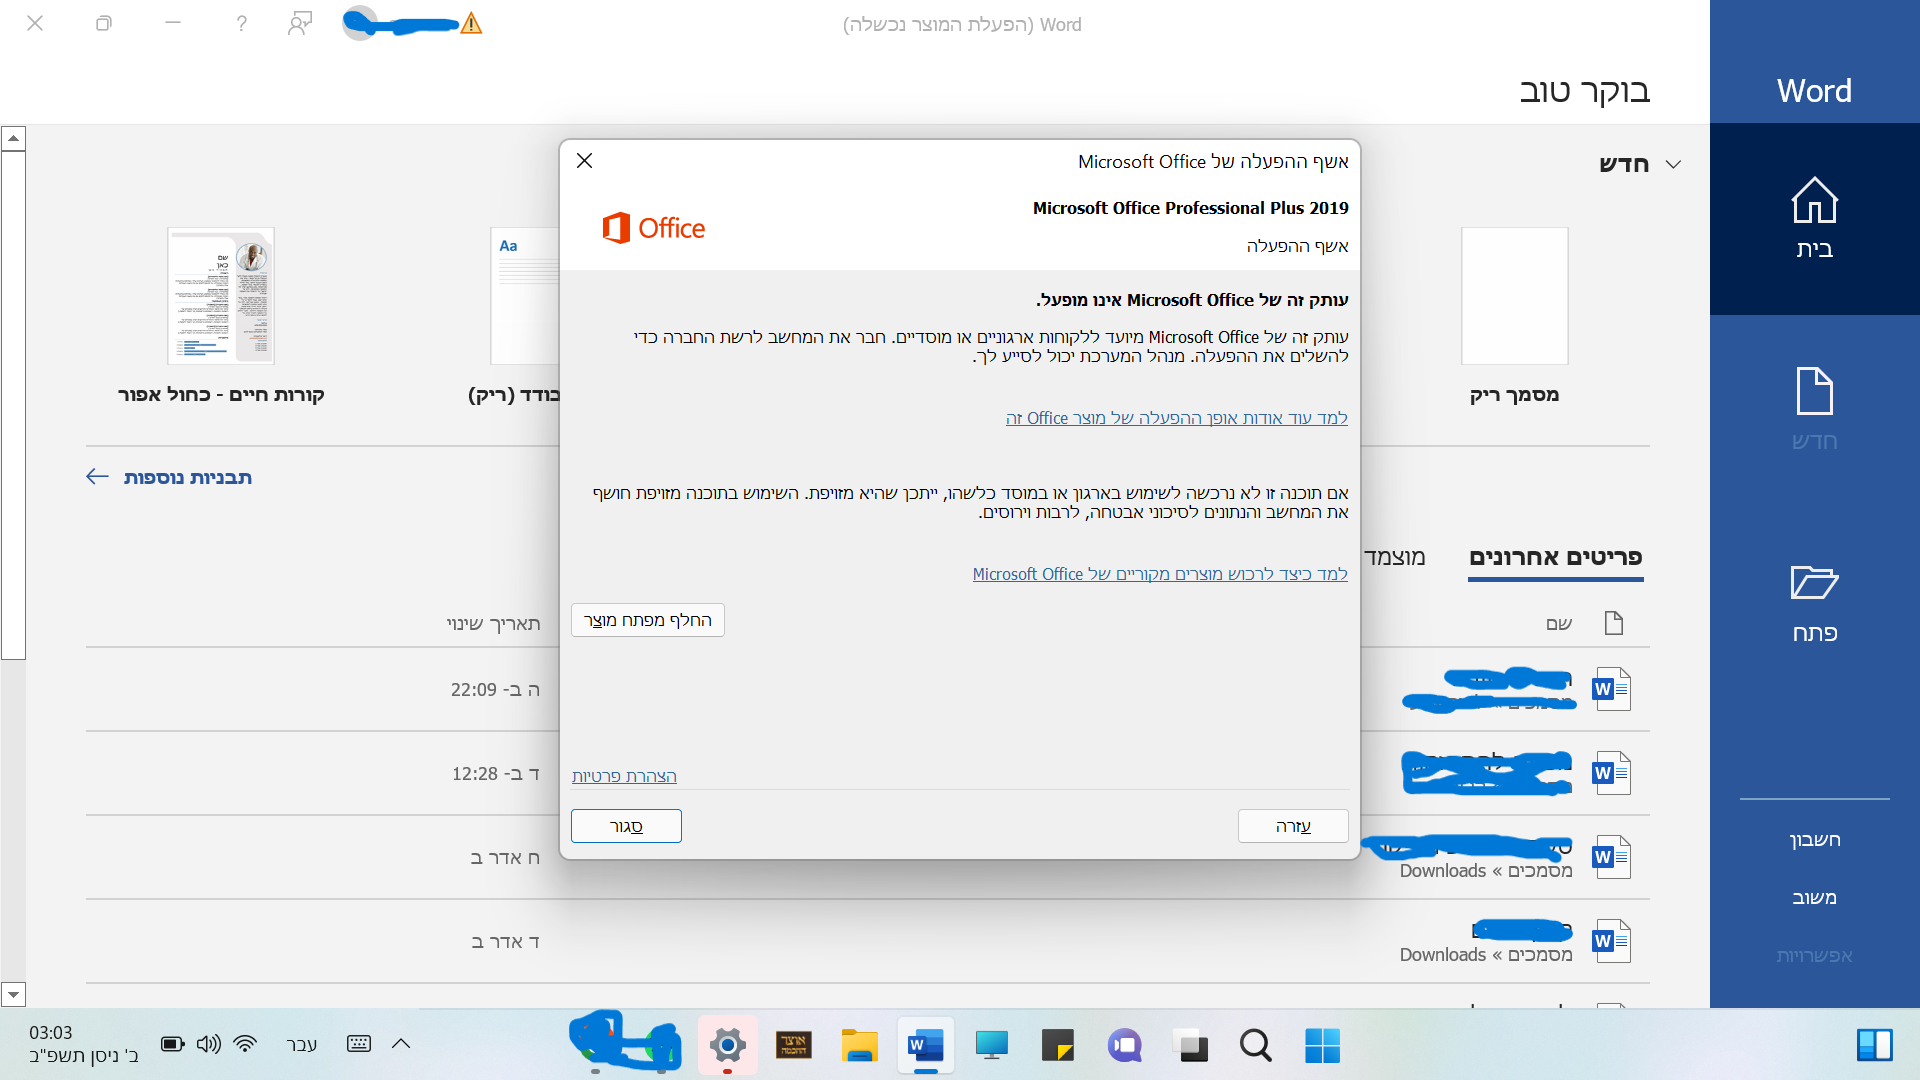Open link about how this Office product is activated

[x=1177, y=418]
